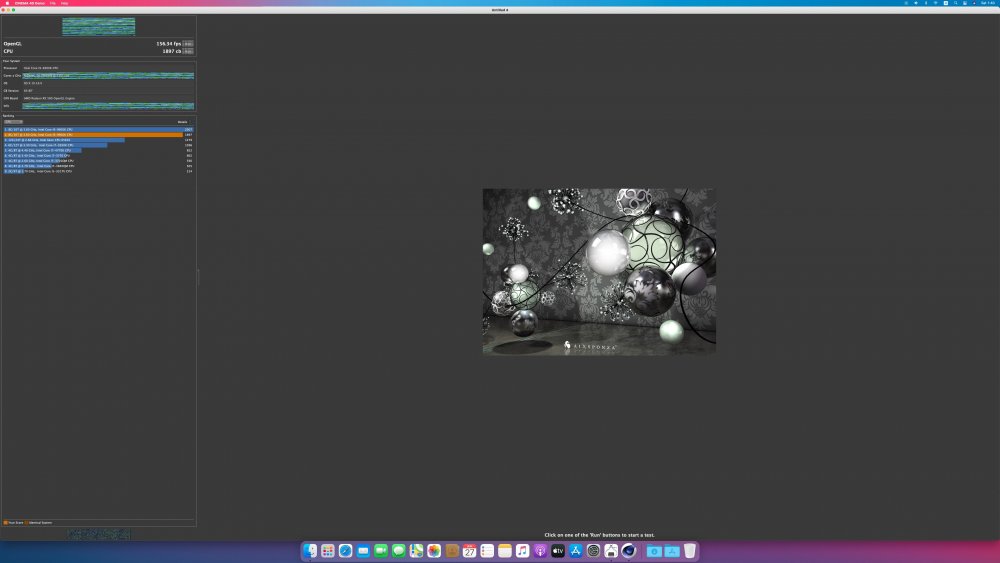Viewport: 1000px width, 563px height.
Task: Open the Help menu
Action: coord(64,3)
